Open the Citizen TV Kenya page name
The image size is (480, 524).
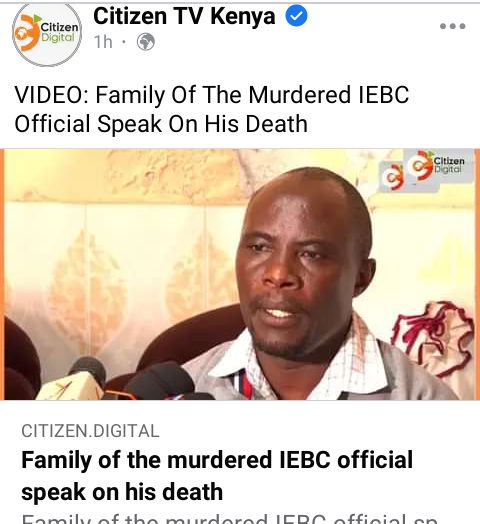[184, 16]
